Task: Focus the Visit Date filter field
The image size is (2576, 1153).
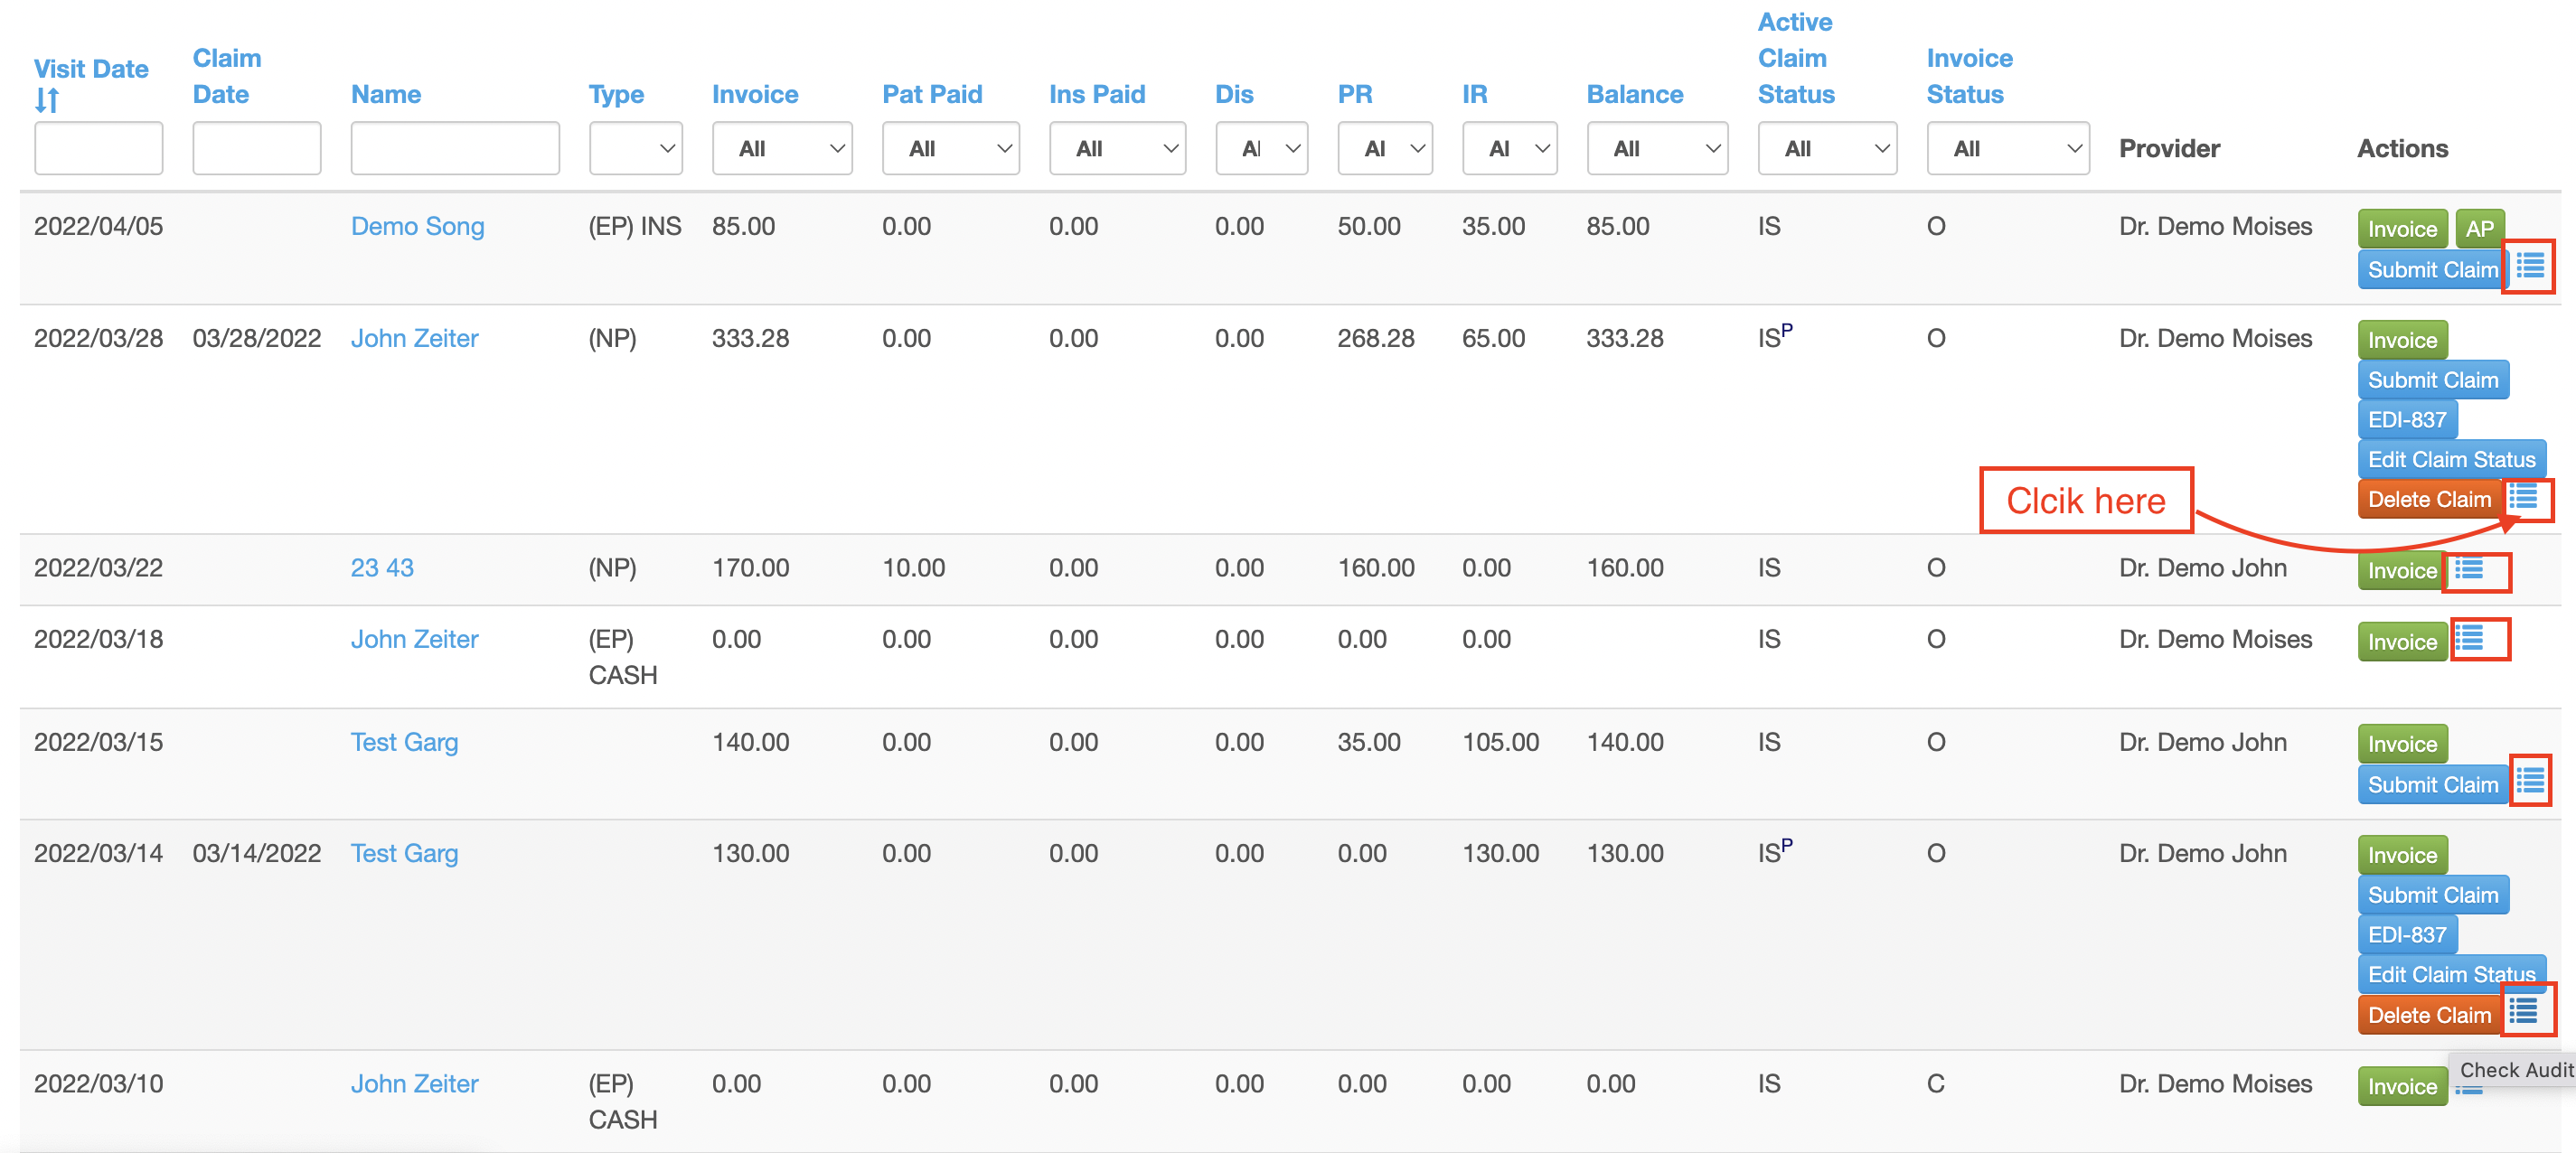Action: 99,148
